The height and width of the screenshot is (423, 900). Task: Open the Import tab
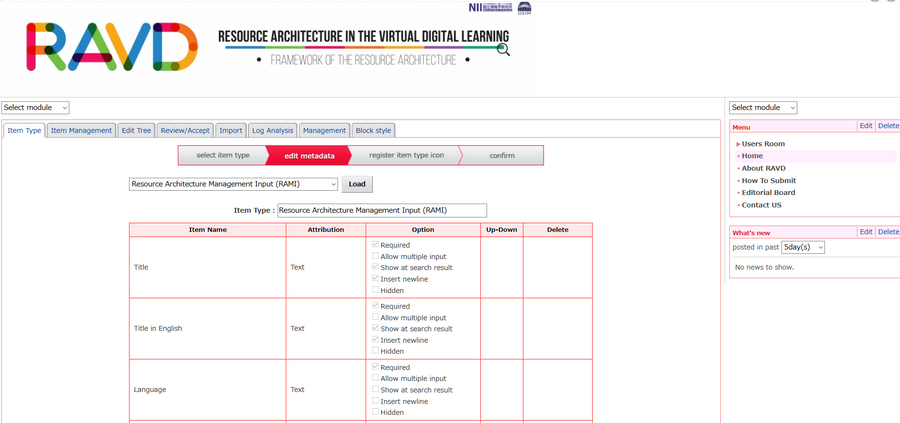pos(231,130)
